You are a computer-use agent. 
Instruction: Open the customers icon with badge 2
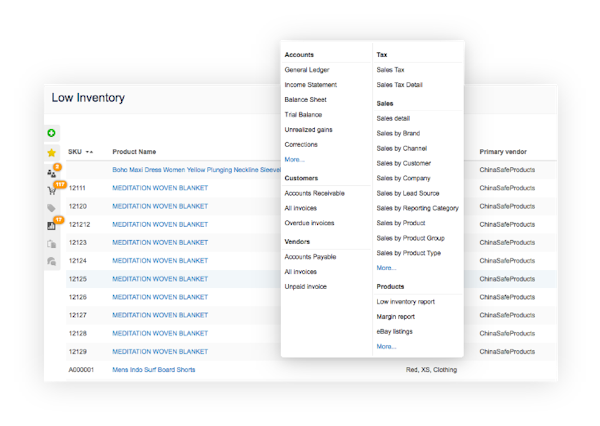[x=51, y=173]
